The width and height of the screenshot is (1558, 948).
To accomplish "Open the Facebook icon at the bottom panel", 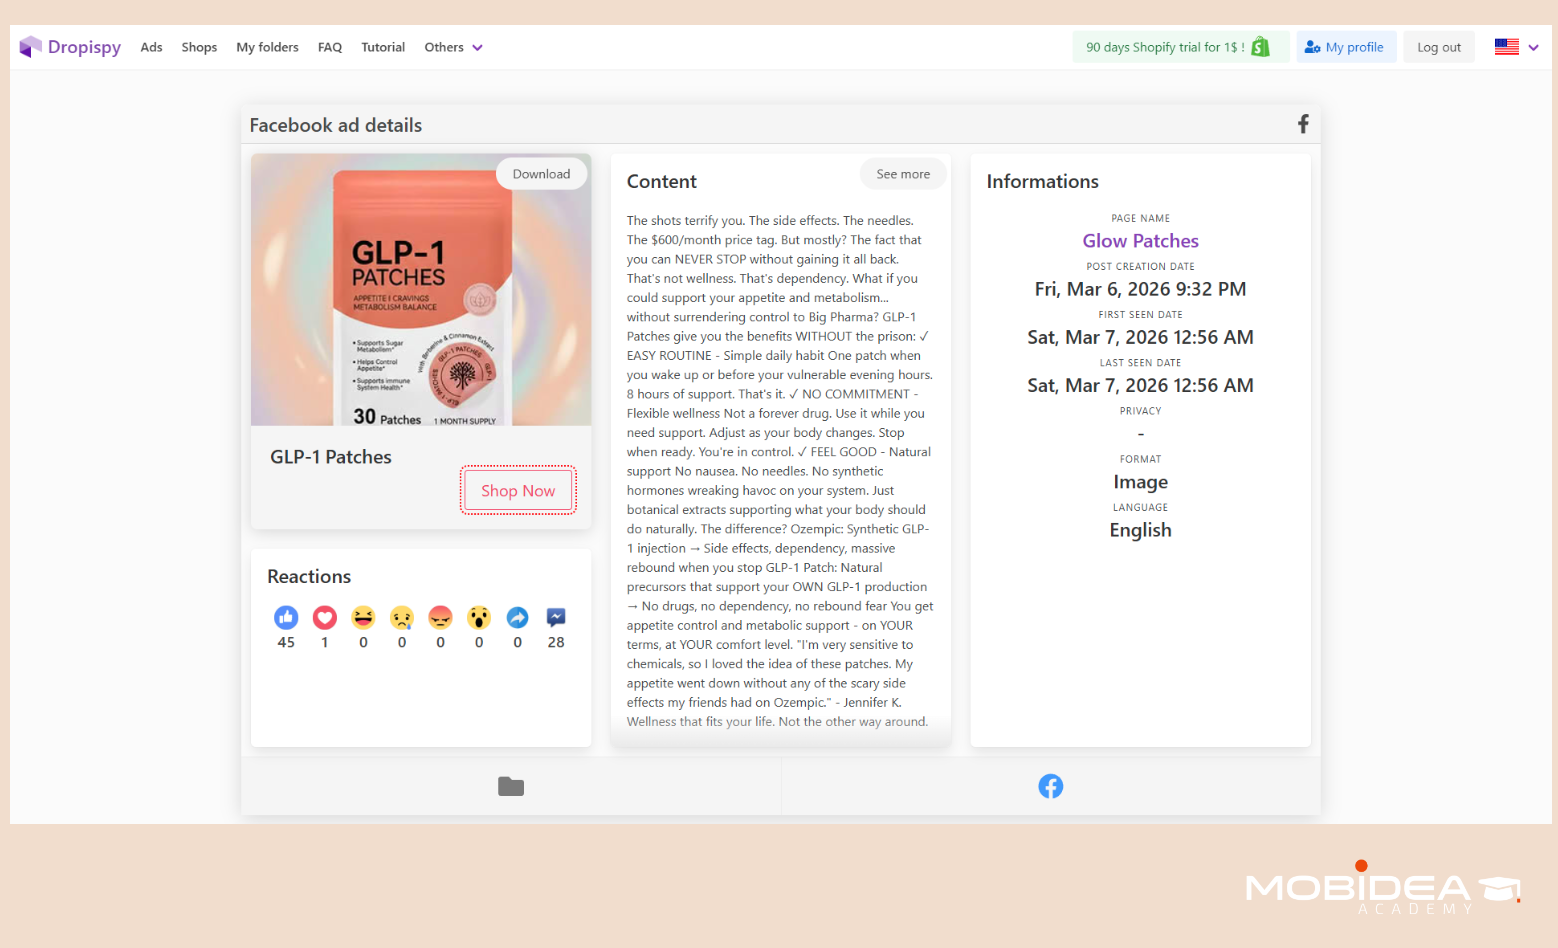I will pos(1050,786).
